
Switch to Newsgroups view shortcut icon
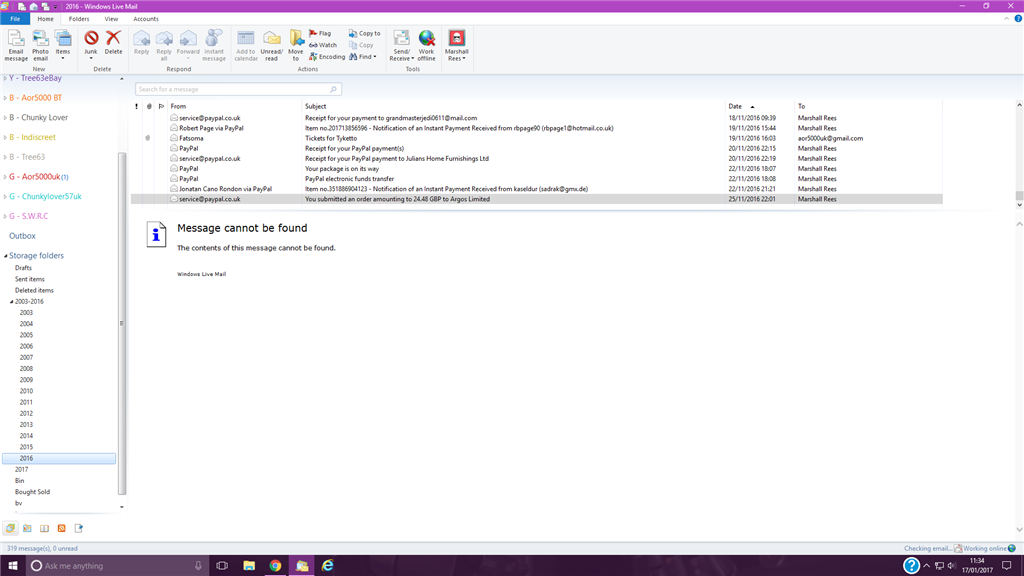[x=78, y=528]
